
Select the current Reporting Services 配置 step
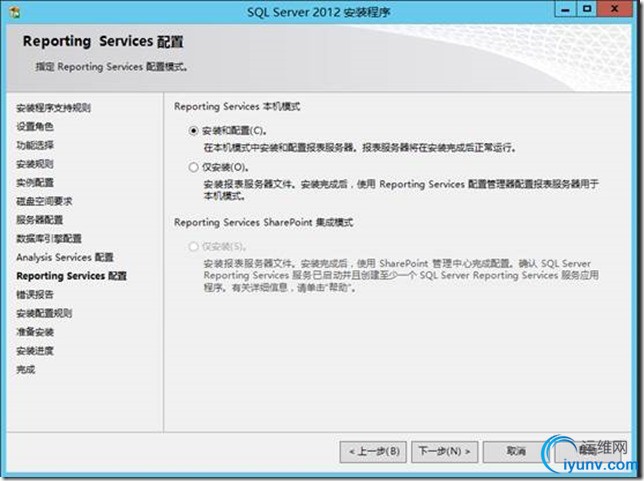point(71,276)
